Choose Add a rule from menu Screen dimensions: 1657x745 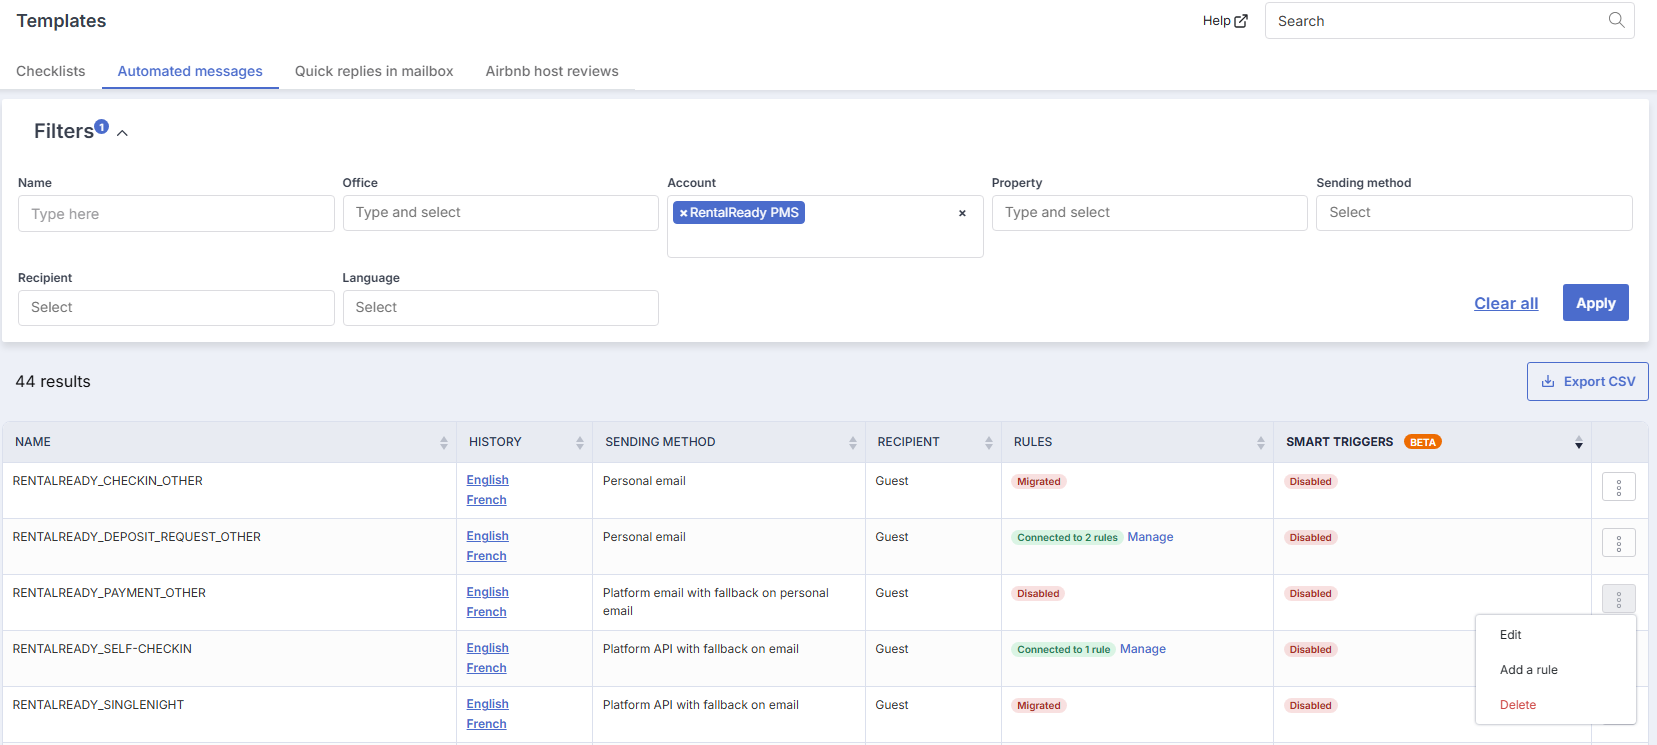click(x=1528, y=670)
